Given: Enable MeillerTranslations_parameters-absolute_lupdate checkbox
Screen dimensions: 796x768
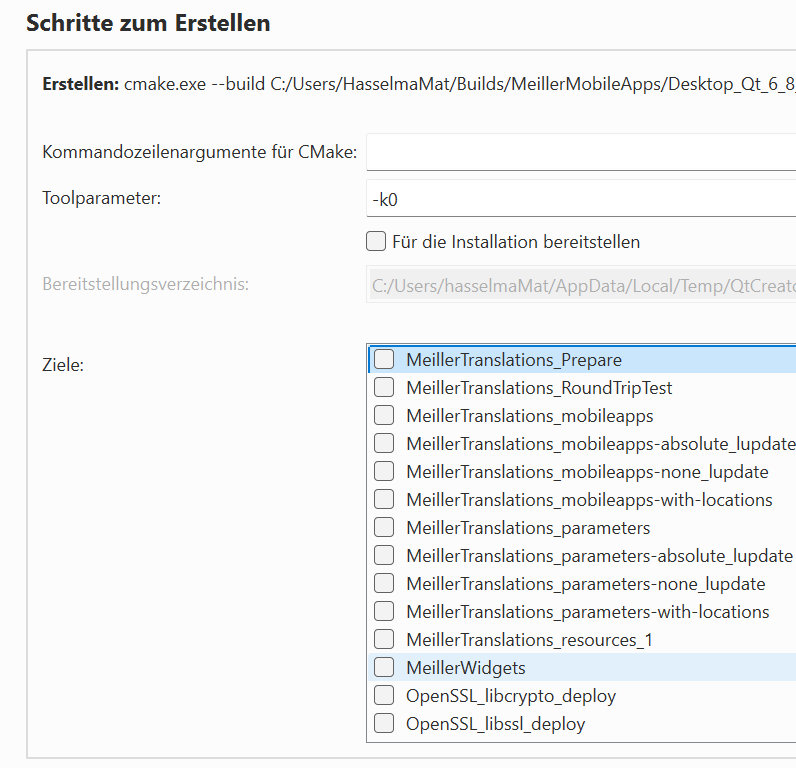Looking at the screenshot, I should (x=384, y=556).
